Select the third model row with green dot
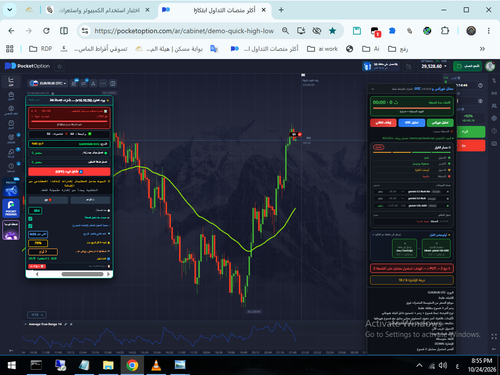The height and width of the screenshot is (375, 500). tap(412, 206)
